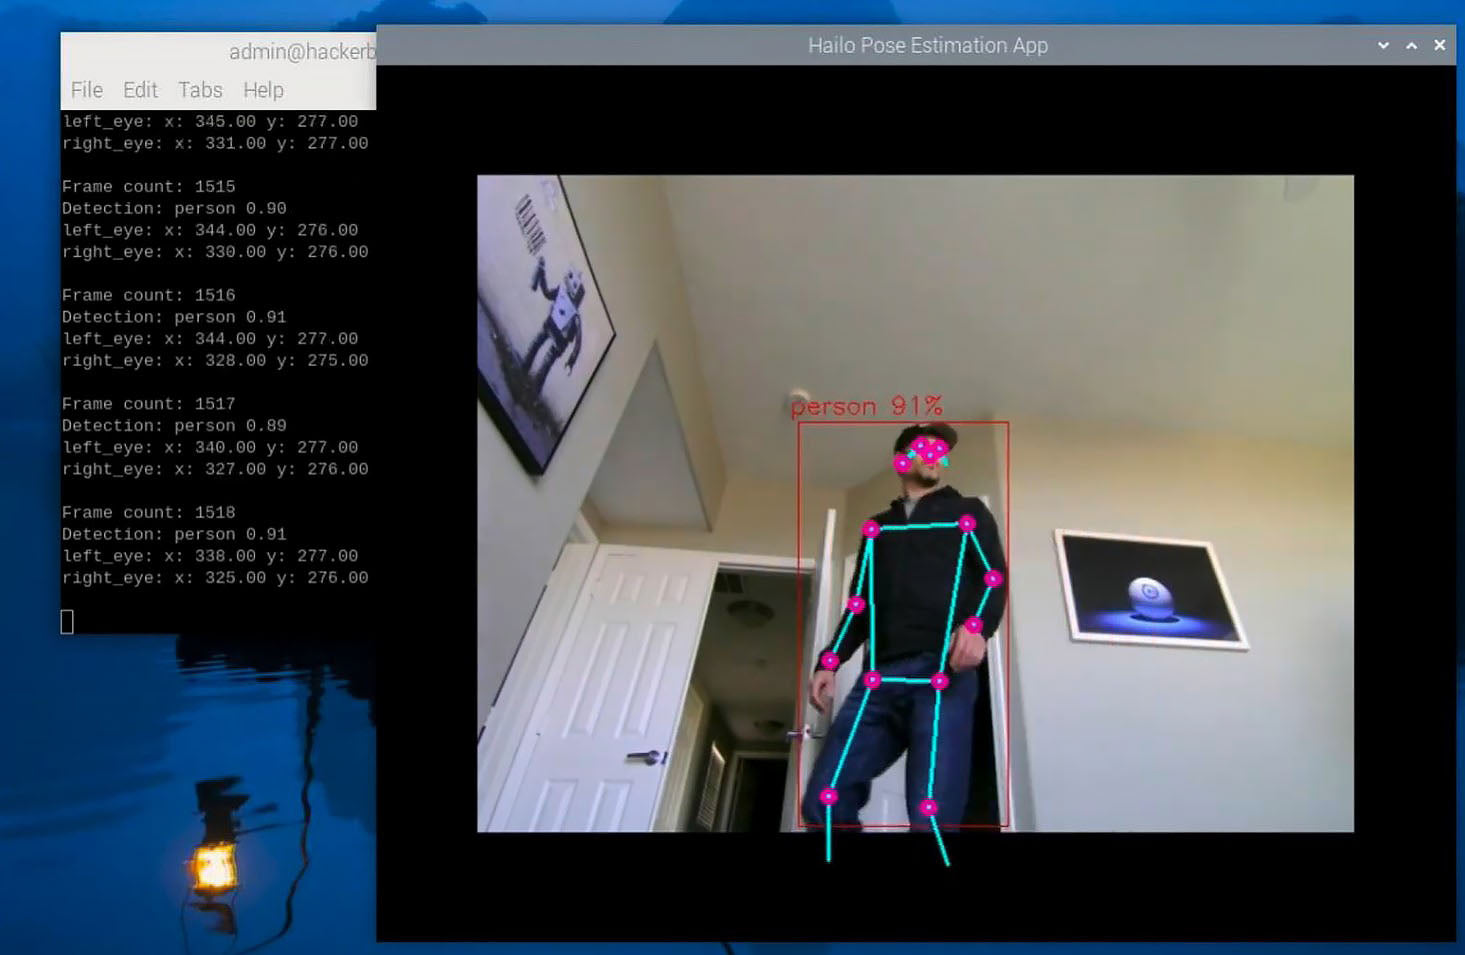The height and width of the screenshot is (955, 1465).
Task: Click the "Frame count: 1517" terminal line
Action: (149, 404)
